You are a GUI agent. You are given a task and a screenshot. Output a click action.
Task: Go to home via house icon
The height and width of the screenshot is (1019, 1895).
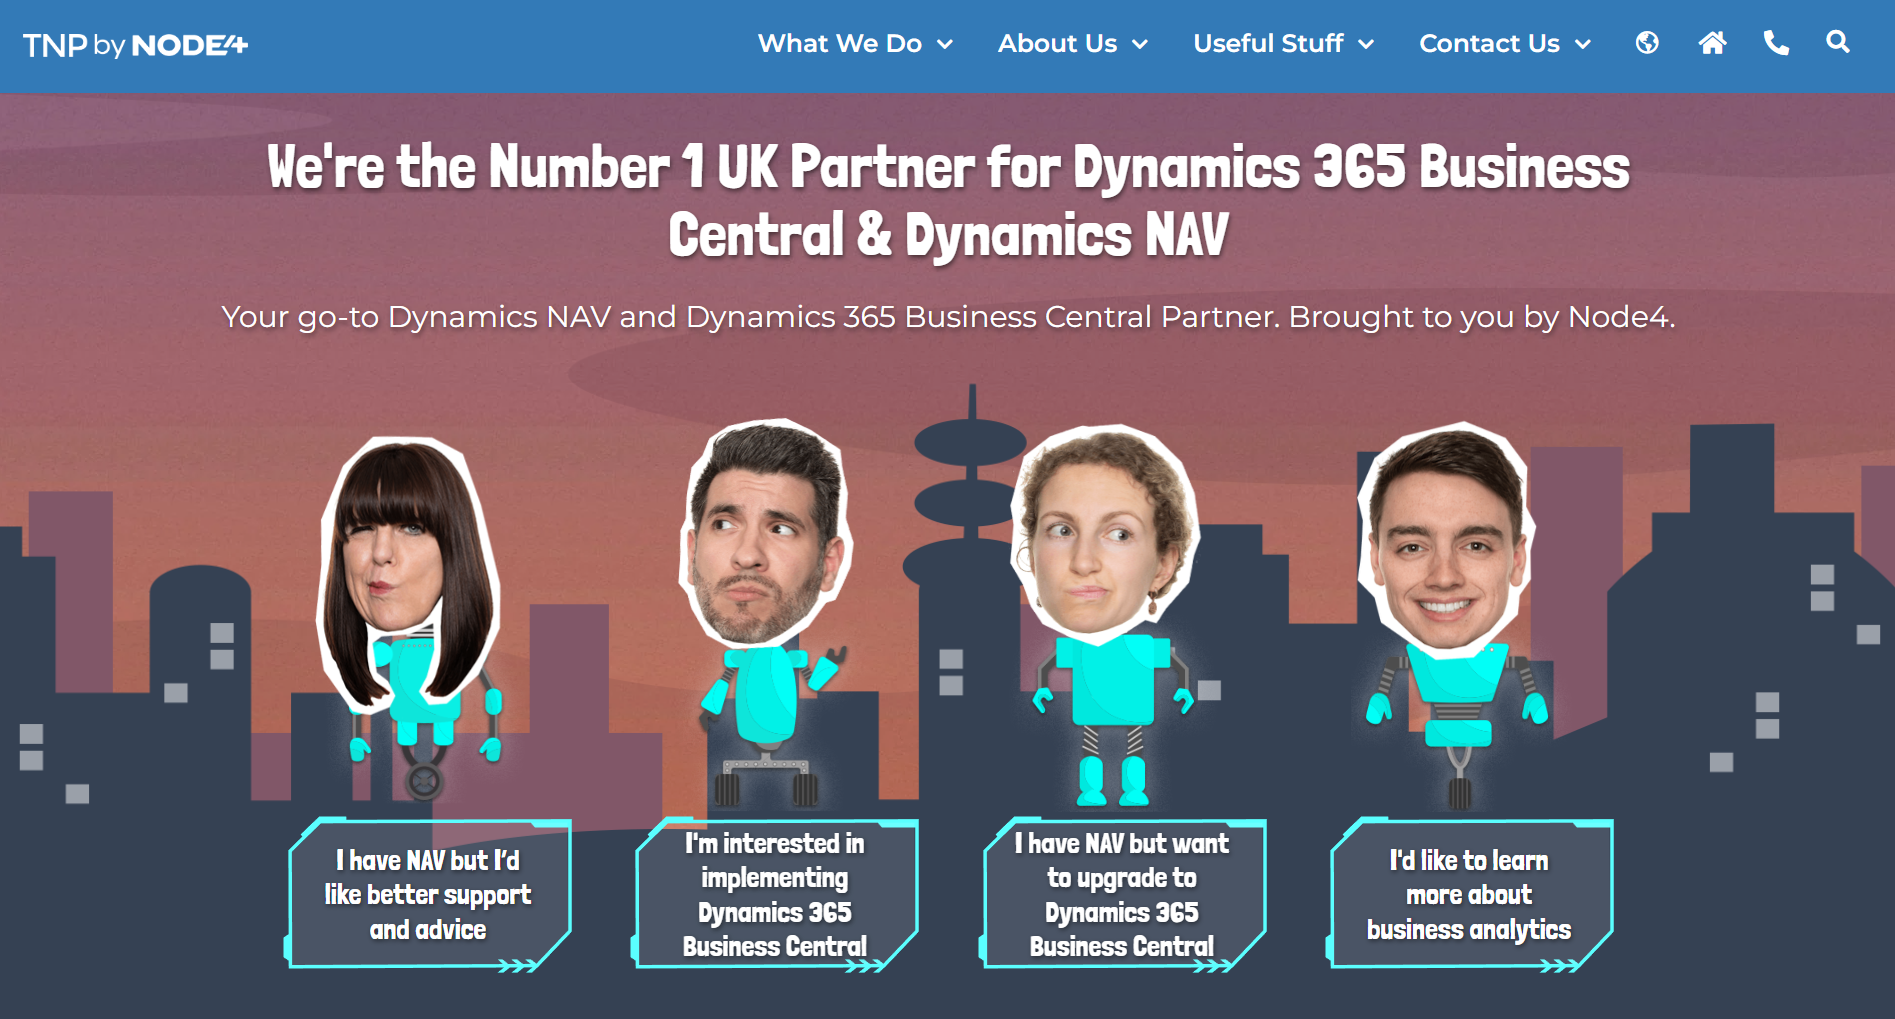pos(1712,43)
